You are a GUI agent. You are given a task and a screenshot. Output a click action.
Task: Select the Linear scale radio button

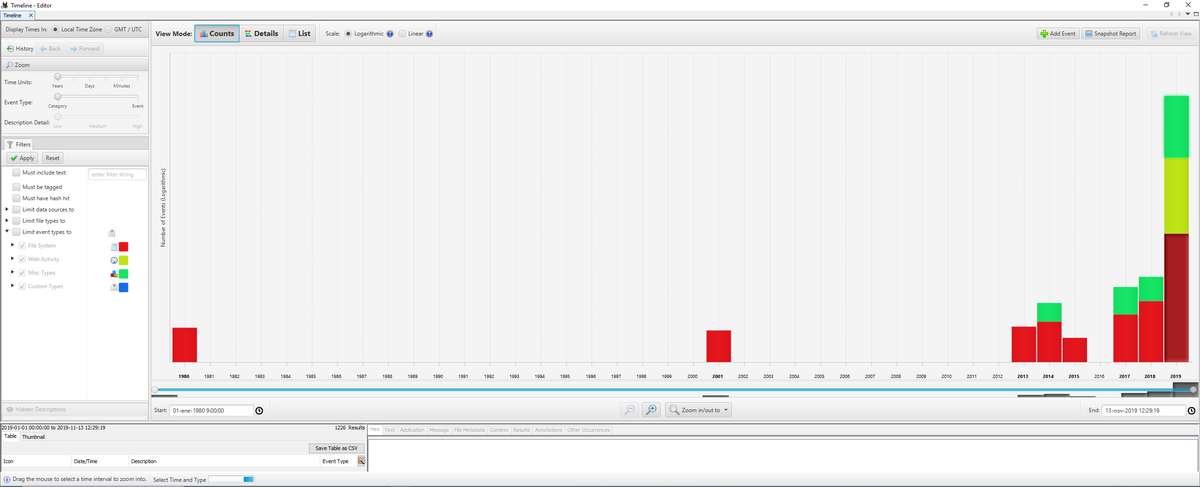402,34
